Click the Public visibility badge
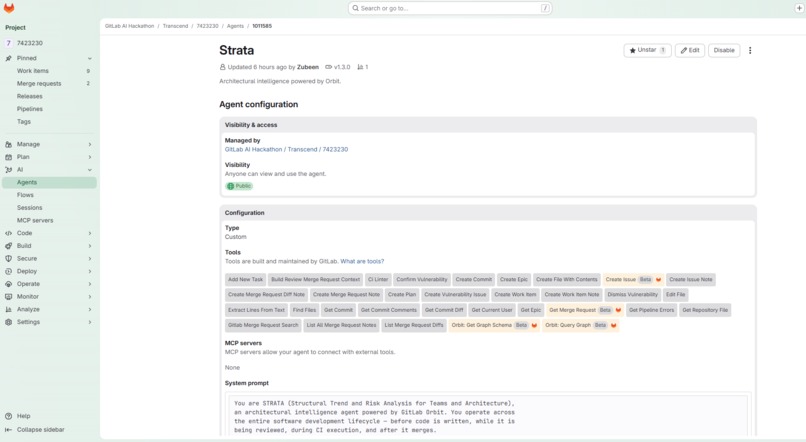The height and width of the screenshot is (442, 806). (x=240, y=186)
